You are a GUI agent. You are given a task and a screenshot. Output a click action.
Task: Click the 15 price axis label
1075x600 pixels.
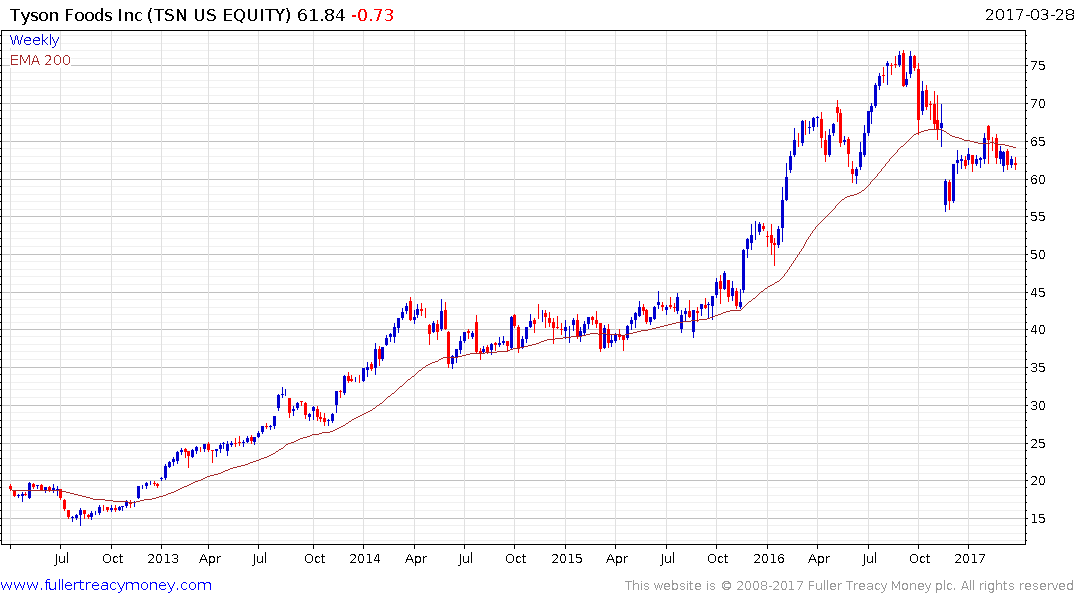1037,519
